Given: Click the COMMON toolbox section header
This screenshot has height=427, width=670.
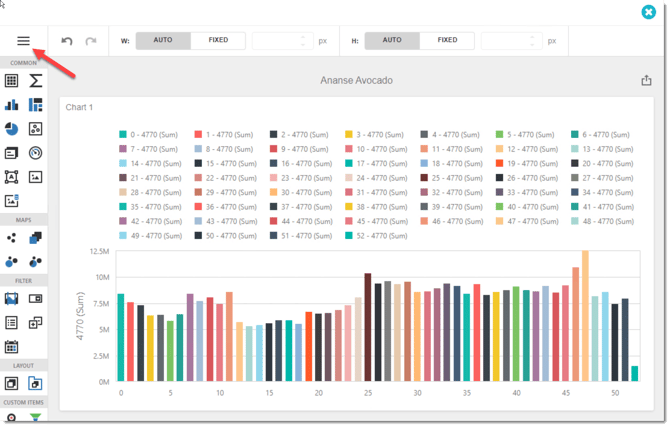Looking at the screenshot, I should (24, 63).
